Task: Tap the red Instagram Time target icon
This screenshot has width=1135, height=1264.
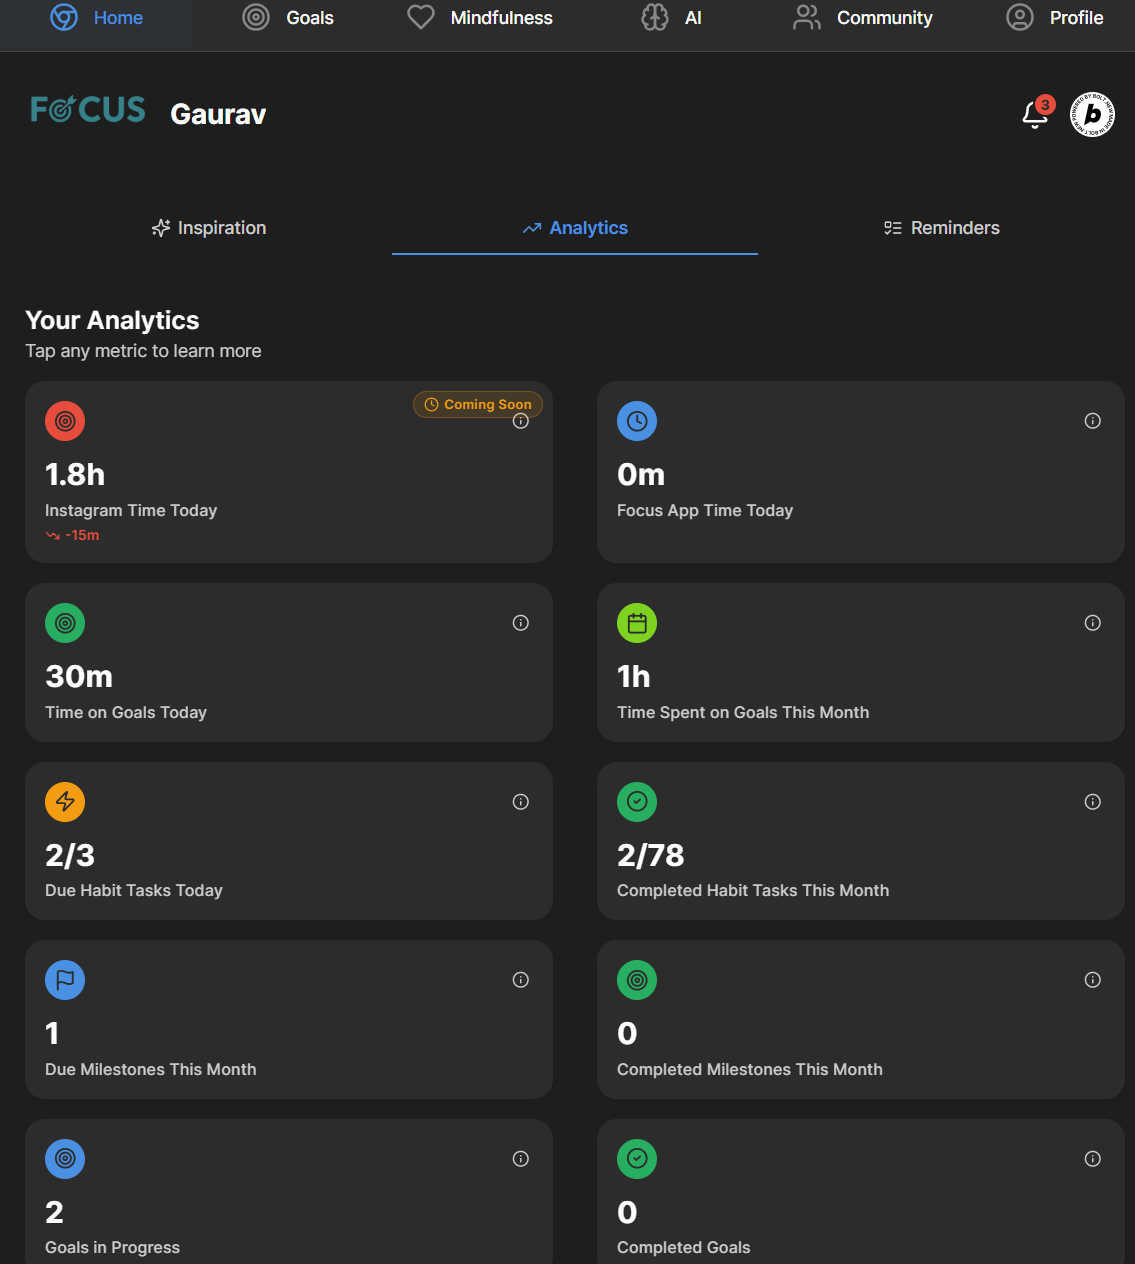Action: pos(65,421)
